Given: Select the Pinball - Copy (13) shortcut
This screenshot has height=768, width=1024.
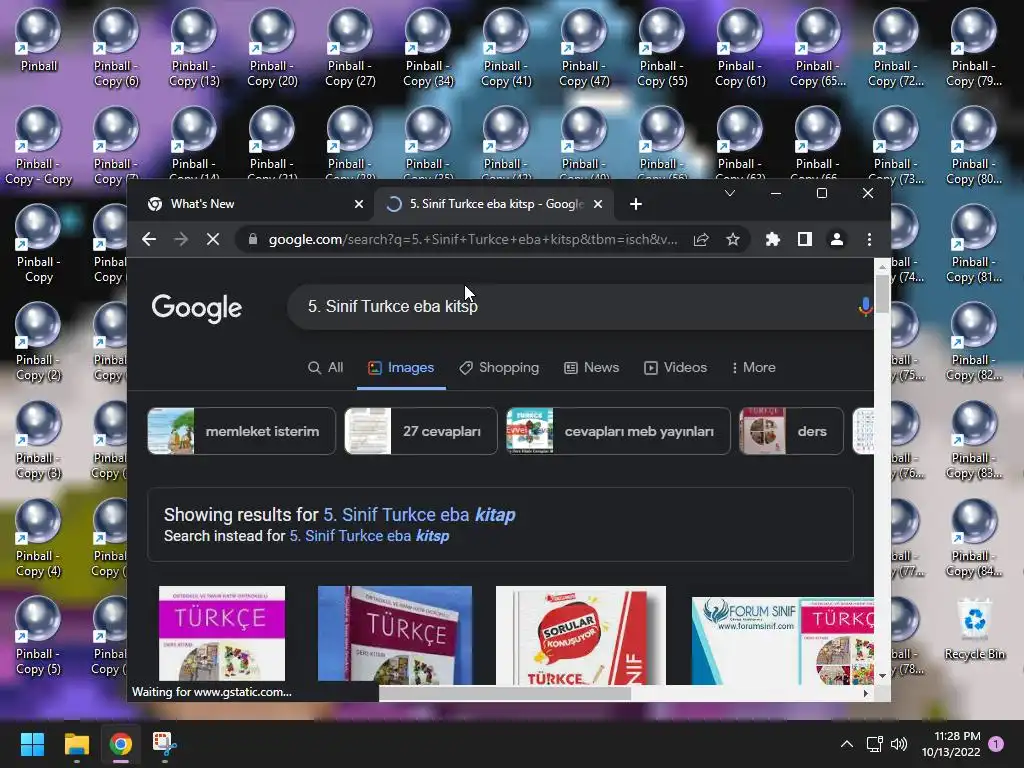Looking at the screenshot, I should pyautogui.click(x=194, y=48).
